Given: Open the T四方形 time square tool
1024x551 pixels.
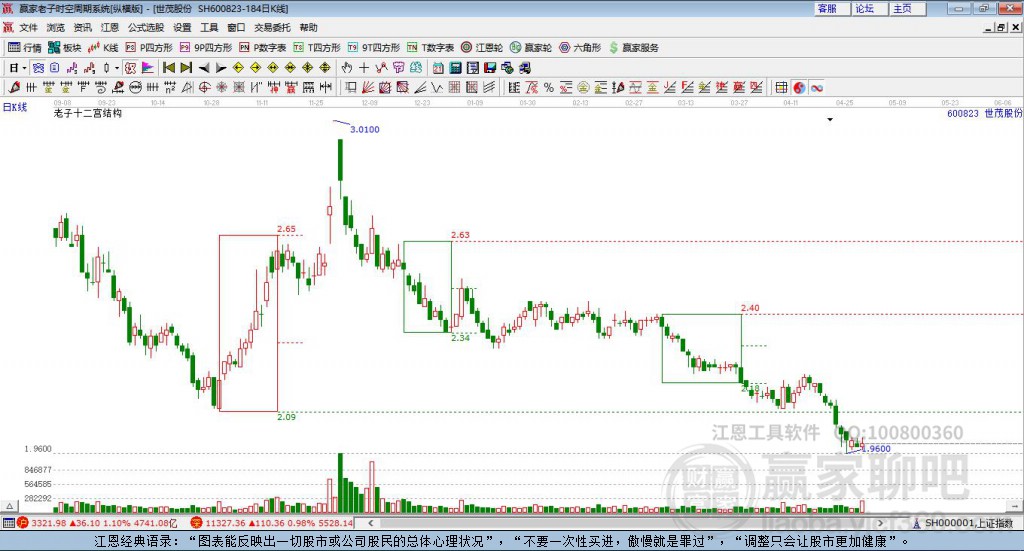Looking at the screenshot, I should [317, 48].
